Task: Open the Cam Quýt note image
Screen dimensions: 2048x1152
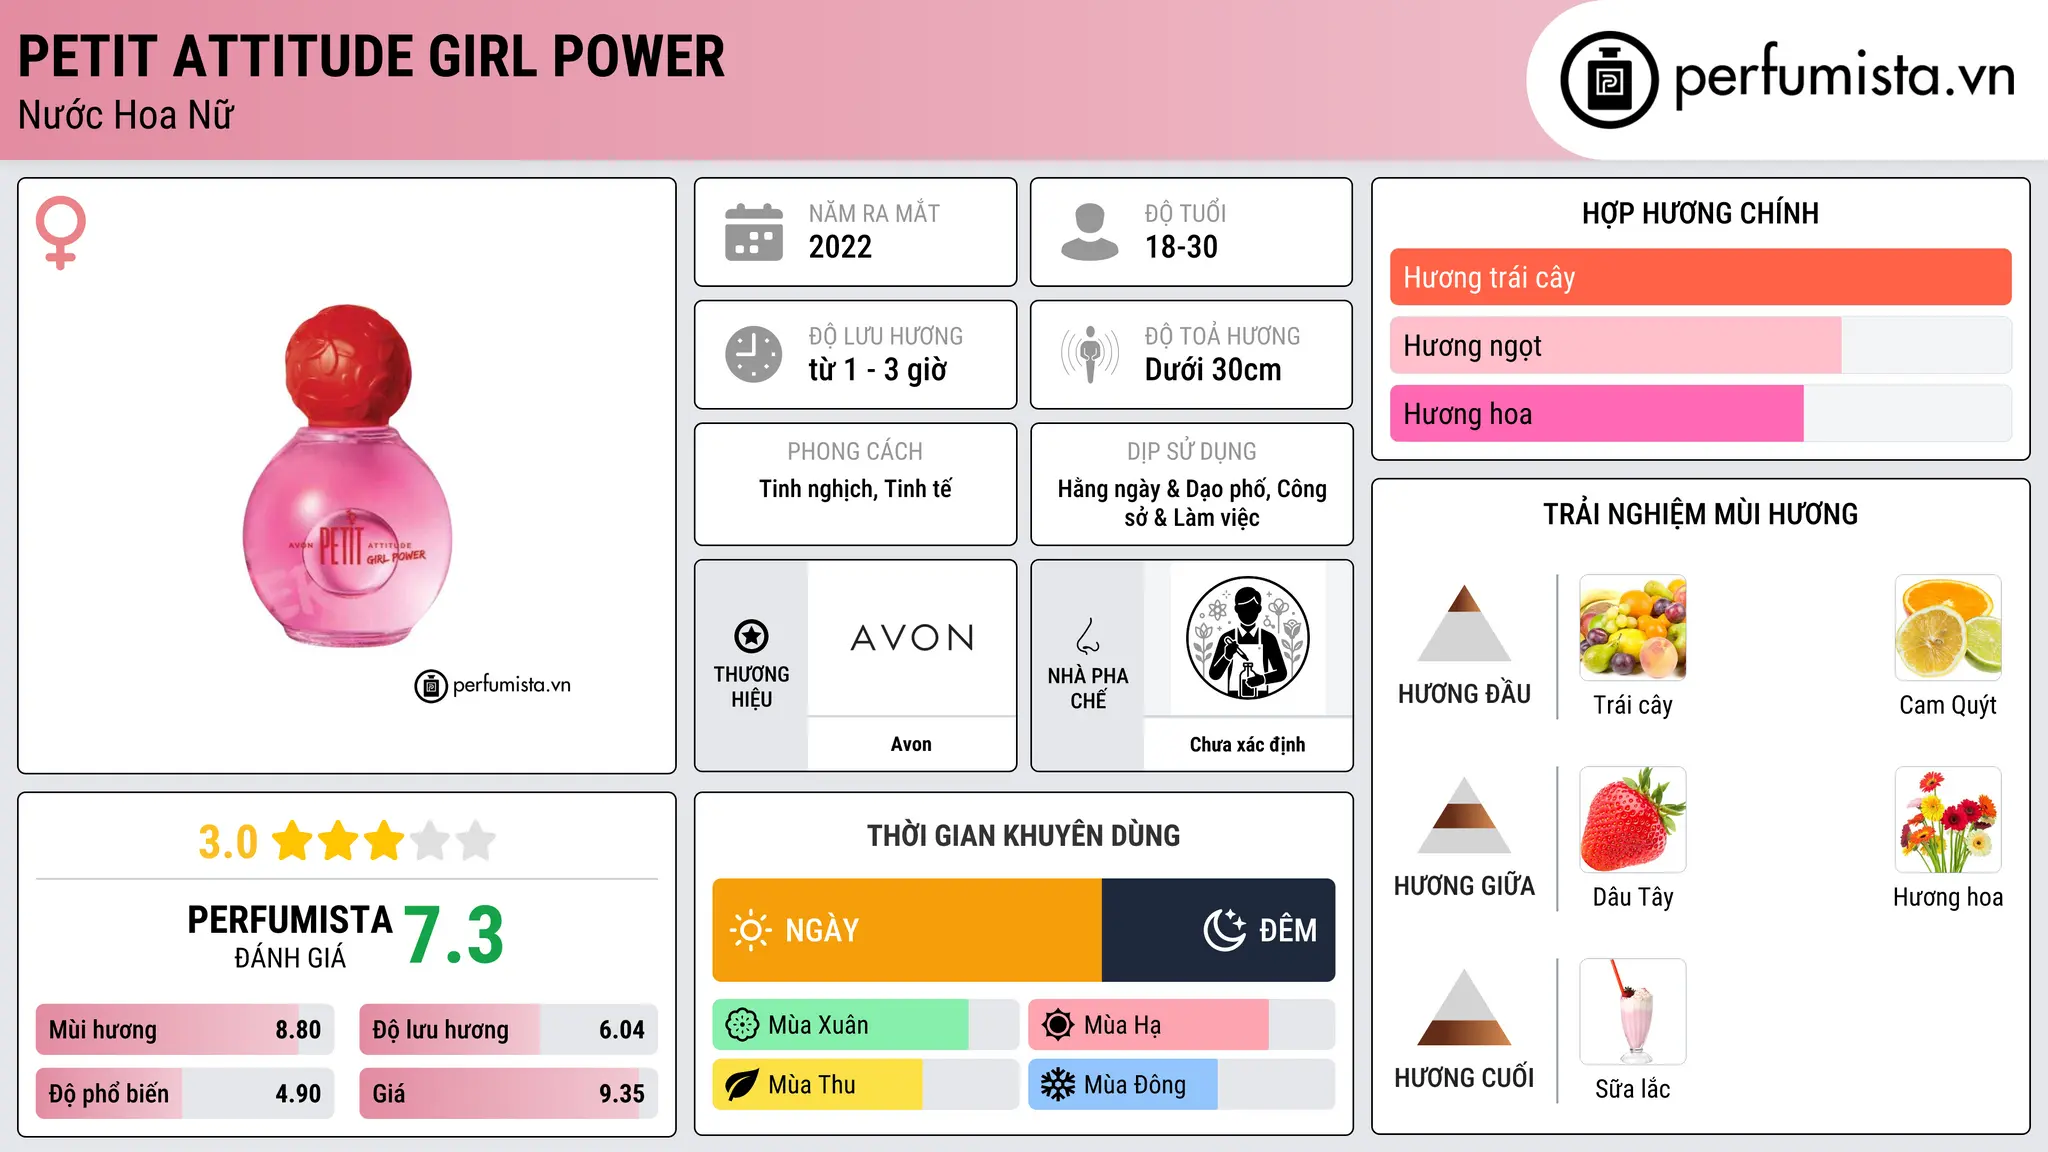Action: coord(1948,628)
